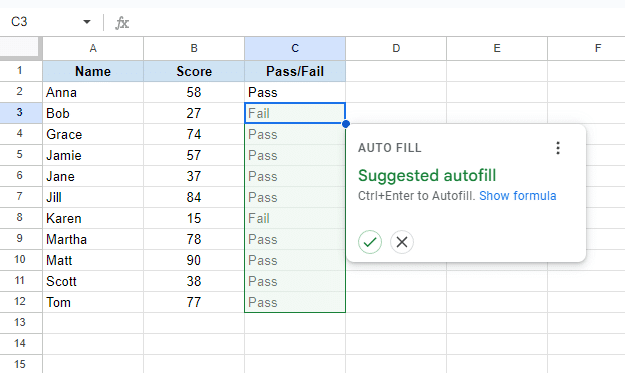Select empty cell D2
625x373 pixels.
(396, 92)
